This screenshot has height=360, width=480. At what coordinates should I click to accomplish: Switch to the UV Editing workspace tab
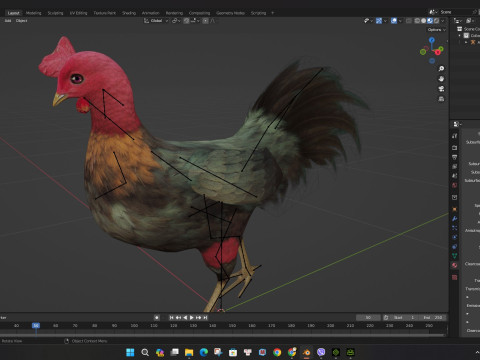(x=78, y=13)
